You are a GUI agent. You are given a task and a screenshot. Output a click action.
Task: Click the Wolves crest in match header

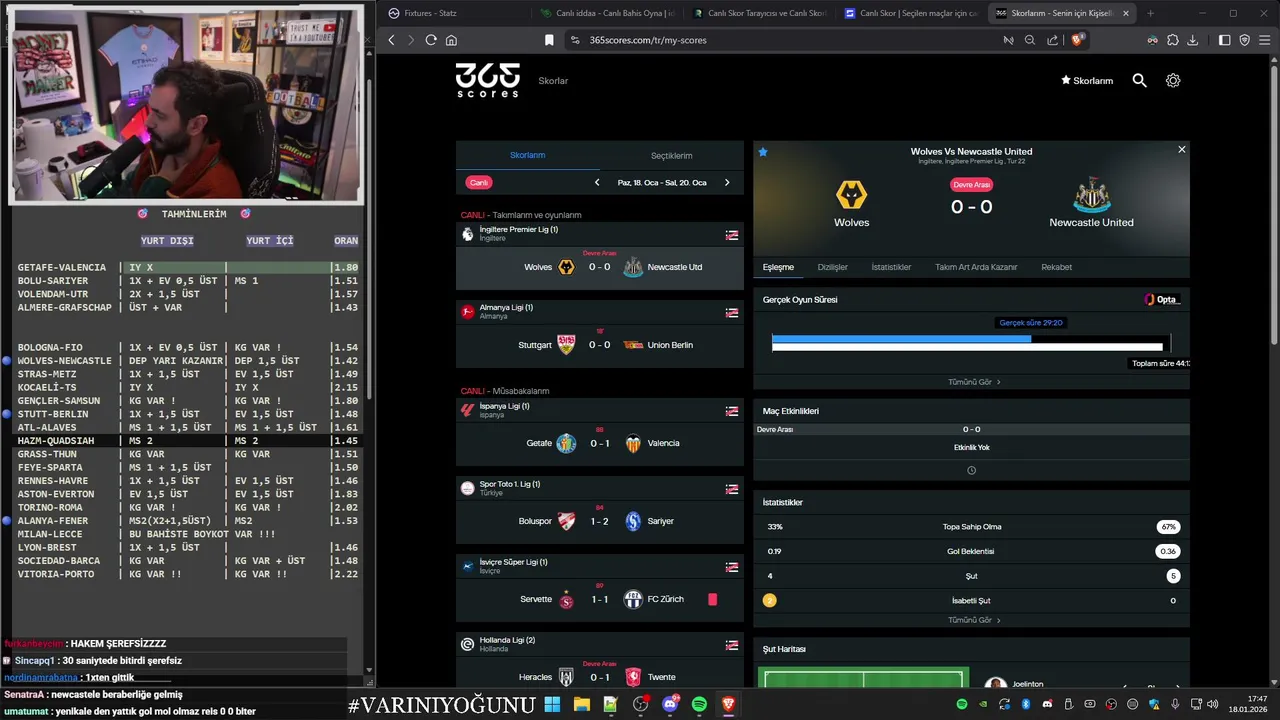(851, 195)
